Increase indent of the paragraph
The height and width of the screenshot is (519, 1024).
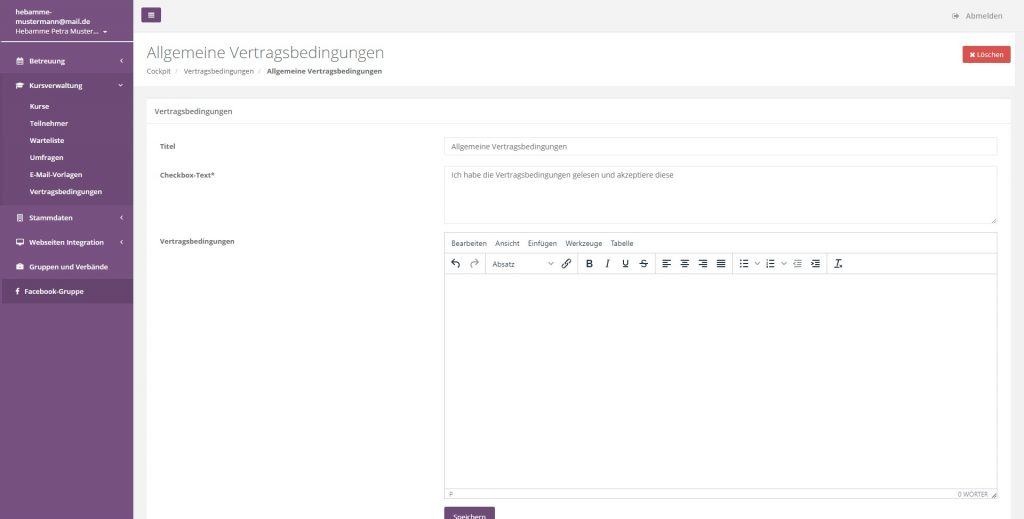(816, 264)
